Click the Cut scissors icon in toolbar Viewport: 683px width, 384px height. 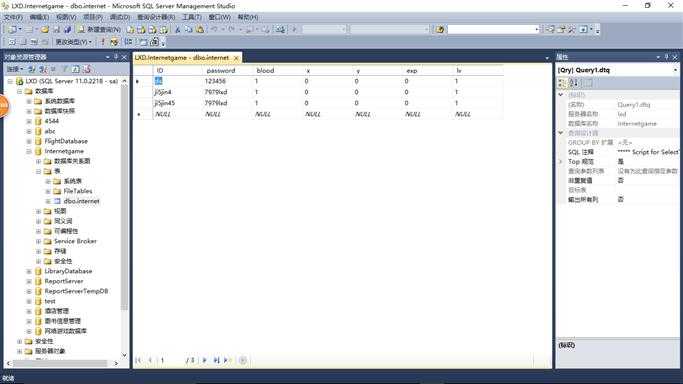[x=177, y=30]
